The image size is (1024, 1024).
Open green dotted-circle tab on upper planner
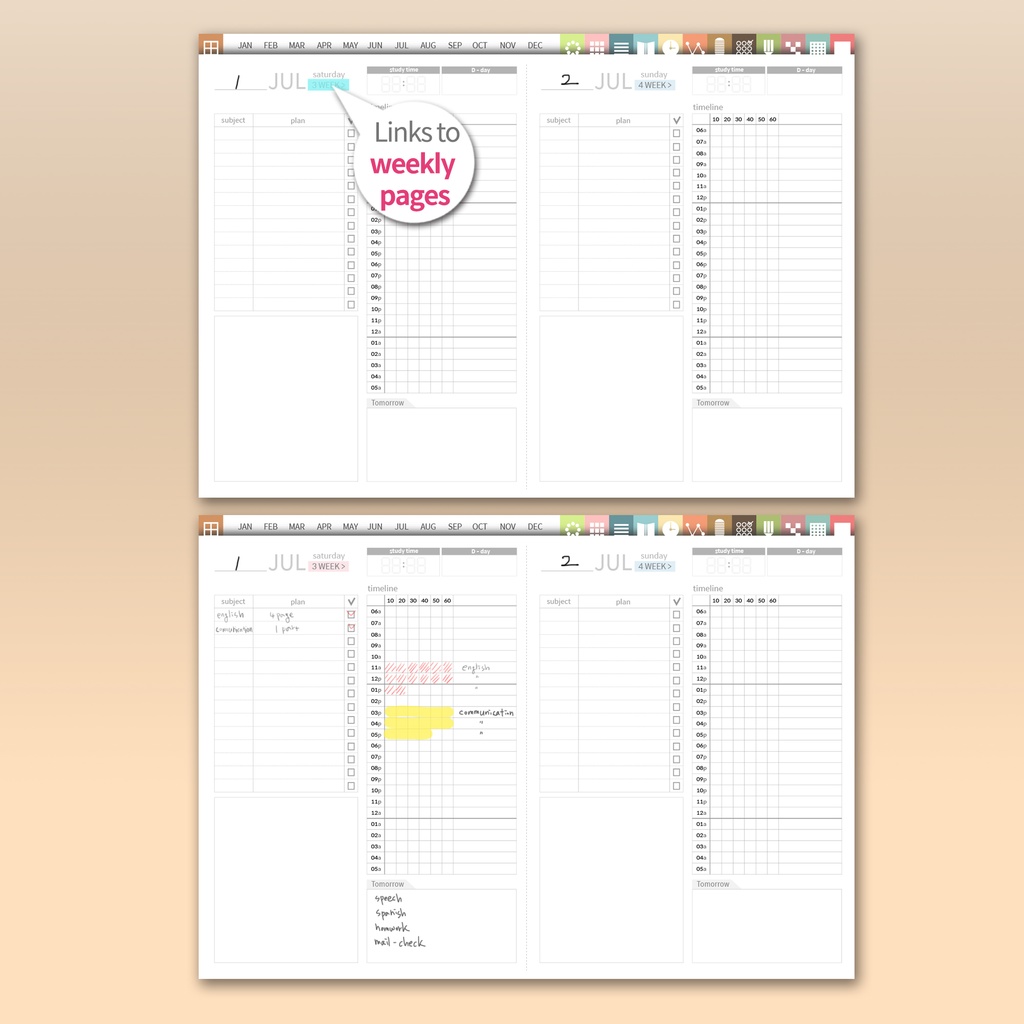(x=572, y=45)
